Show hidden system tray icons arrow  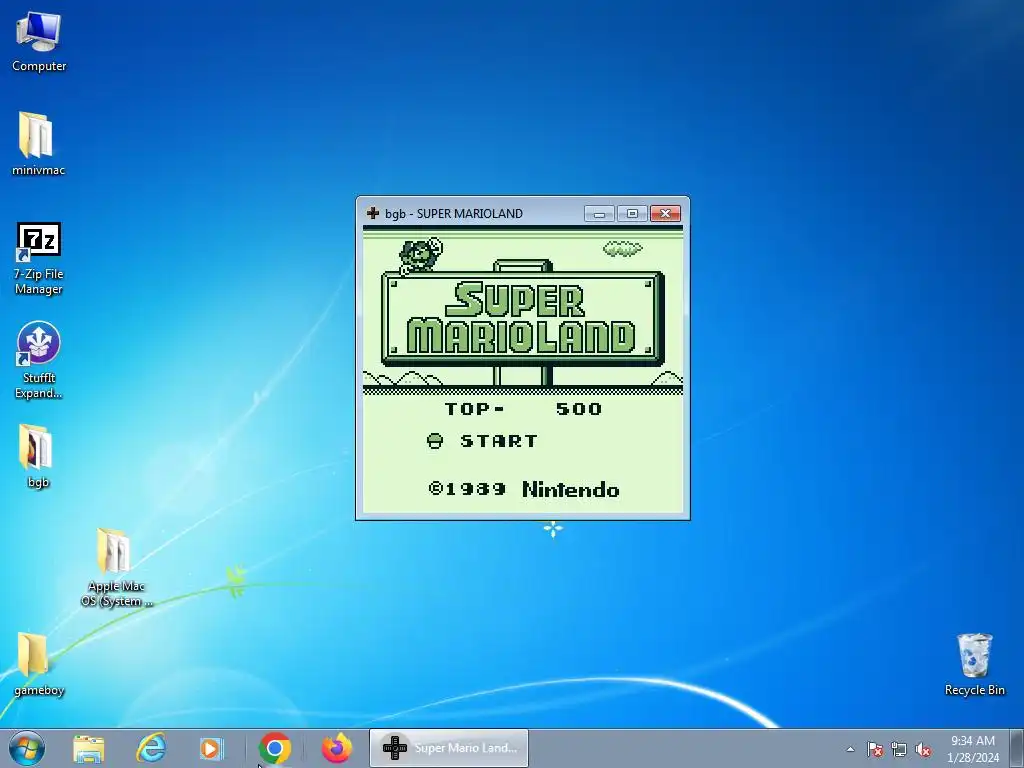pyautogui.click(x=850, y=749)
